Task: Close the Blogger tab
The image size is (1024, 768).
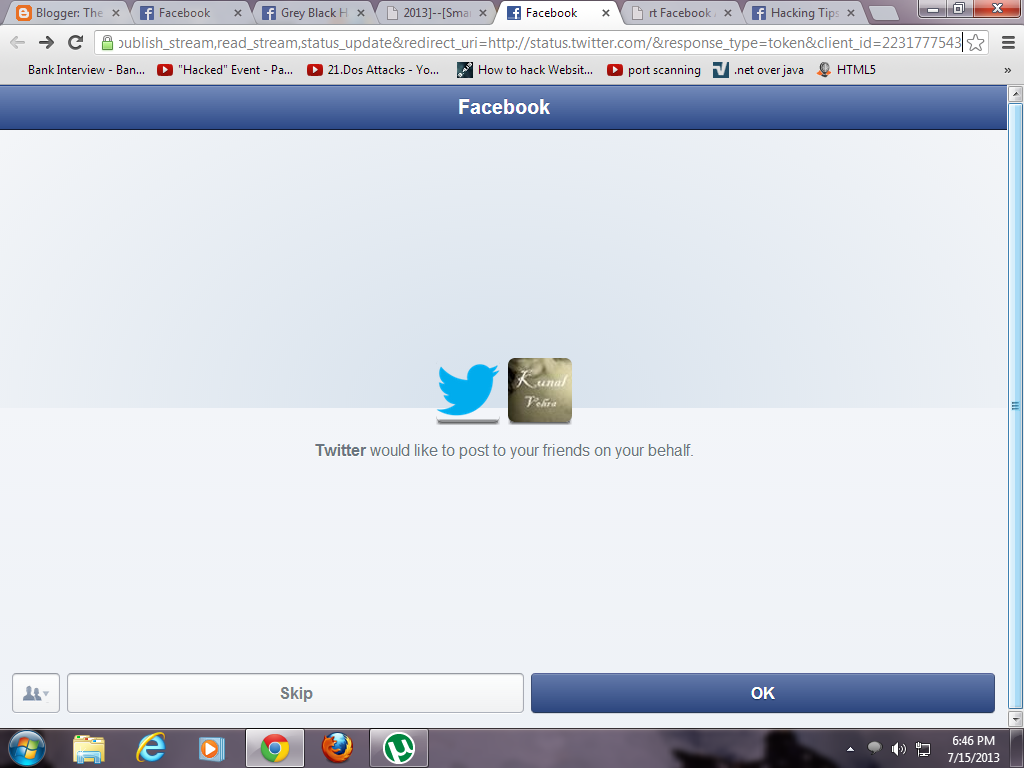Action: tap(116, 13)
